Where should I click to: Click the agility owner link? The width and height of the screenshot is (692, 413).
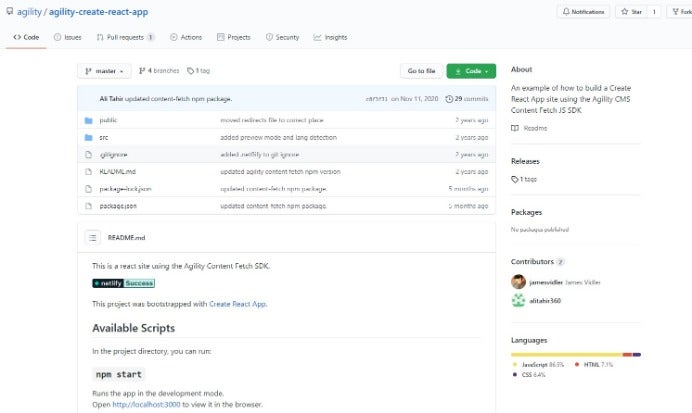tap(29, 12)
